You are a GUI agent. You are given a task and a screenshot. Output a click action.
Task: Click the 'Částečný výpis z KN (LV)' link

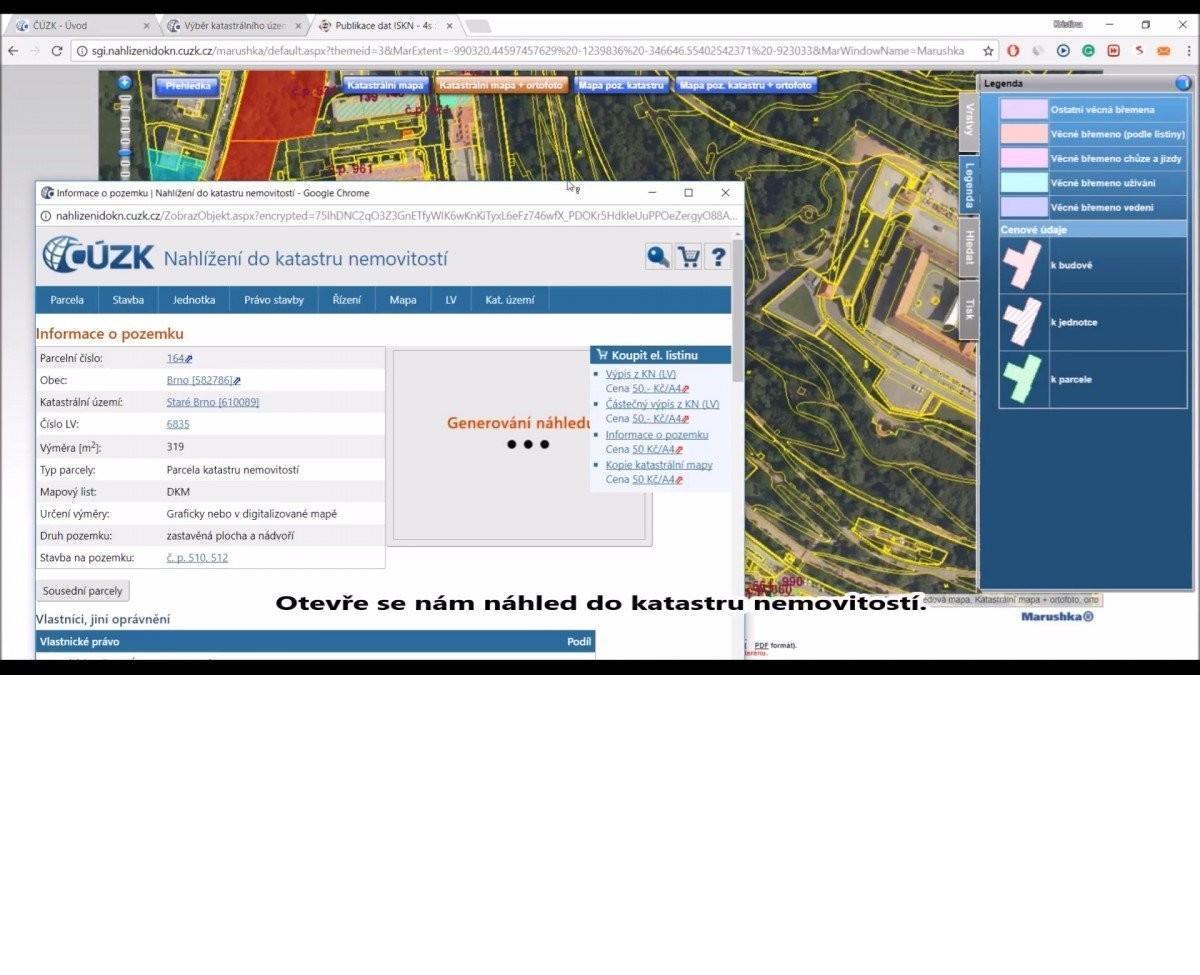click(662, 404)
